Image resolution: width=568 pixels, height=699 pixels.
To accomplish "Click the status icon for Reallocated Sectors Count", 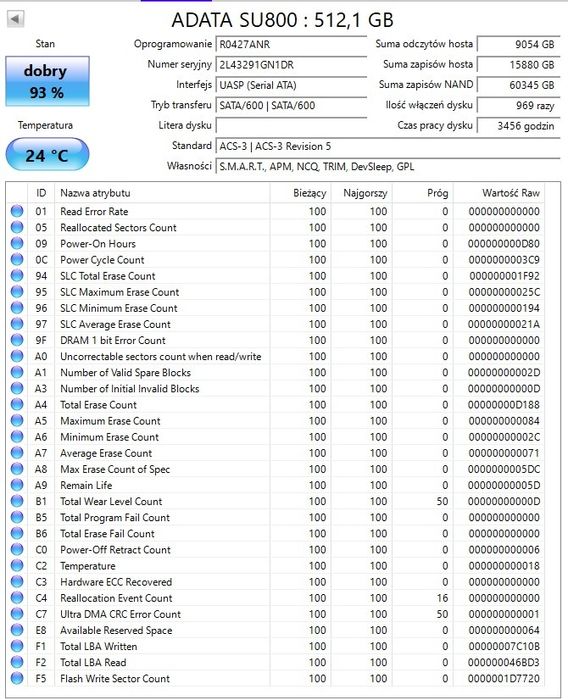I will coord(17,227).
